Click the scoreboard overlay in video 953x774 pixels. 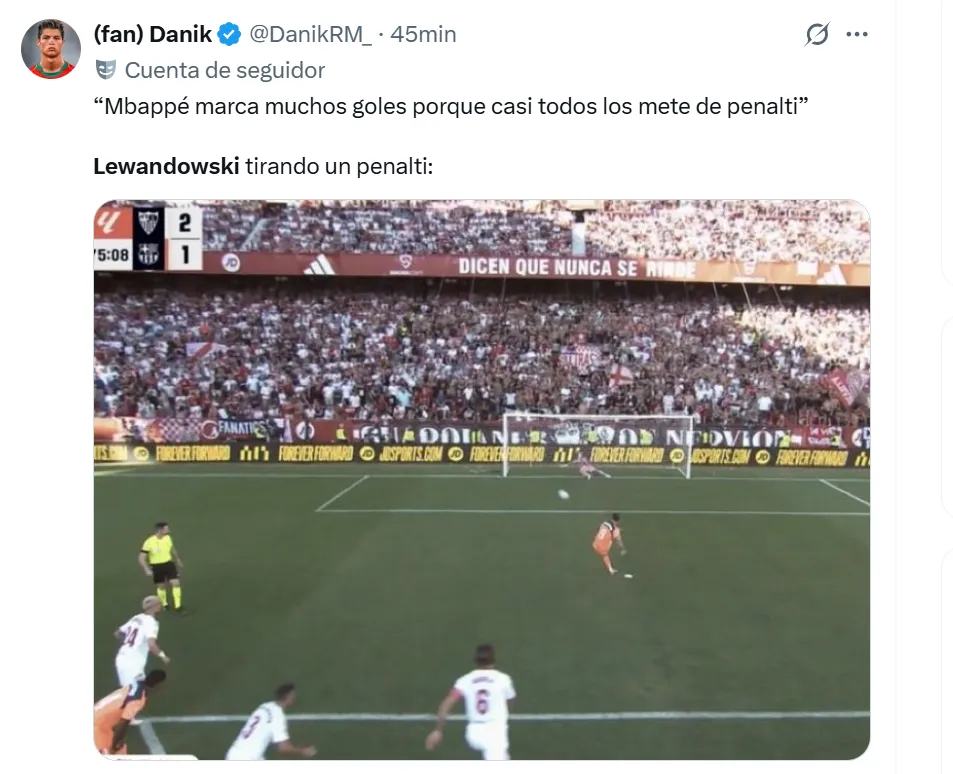[148, 238]
